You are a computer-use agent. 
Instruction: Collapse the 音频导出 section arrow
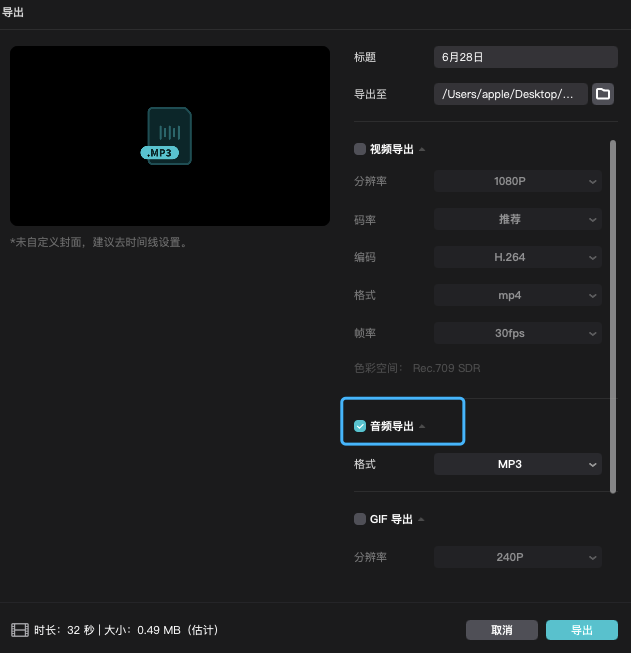[422, 426]
